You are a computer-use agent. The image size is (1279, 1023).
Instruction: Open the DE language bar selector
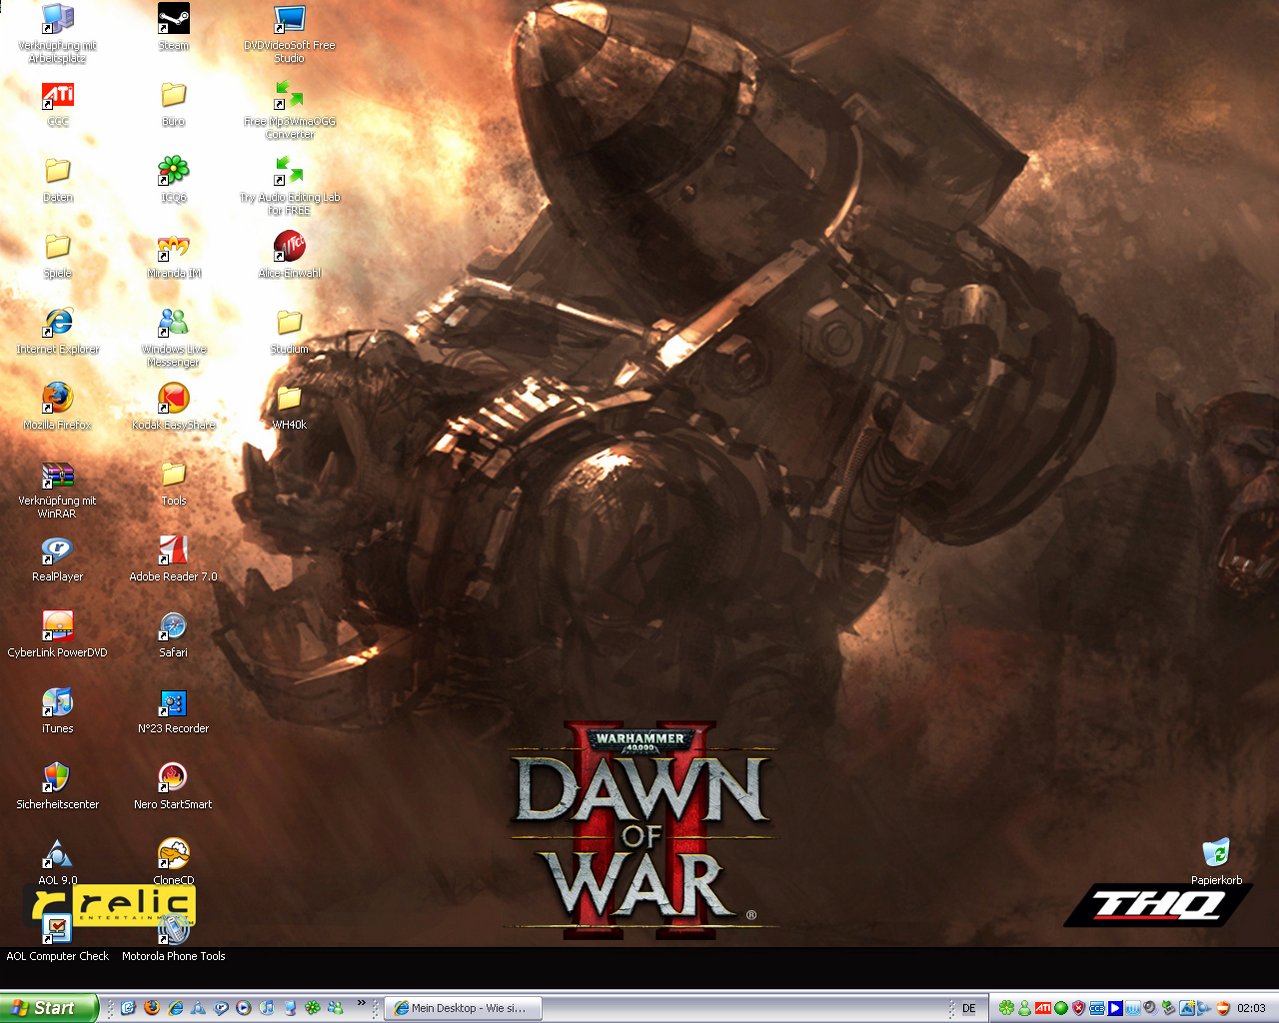pos(968,1008)
